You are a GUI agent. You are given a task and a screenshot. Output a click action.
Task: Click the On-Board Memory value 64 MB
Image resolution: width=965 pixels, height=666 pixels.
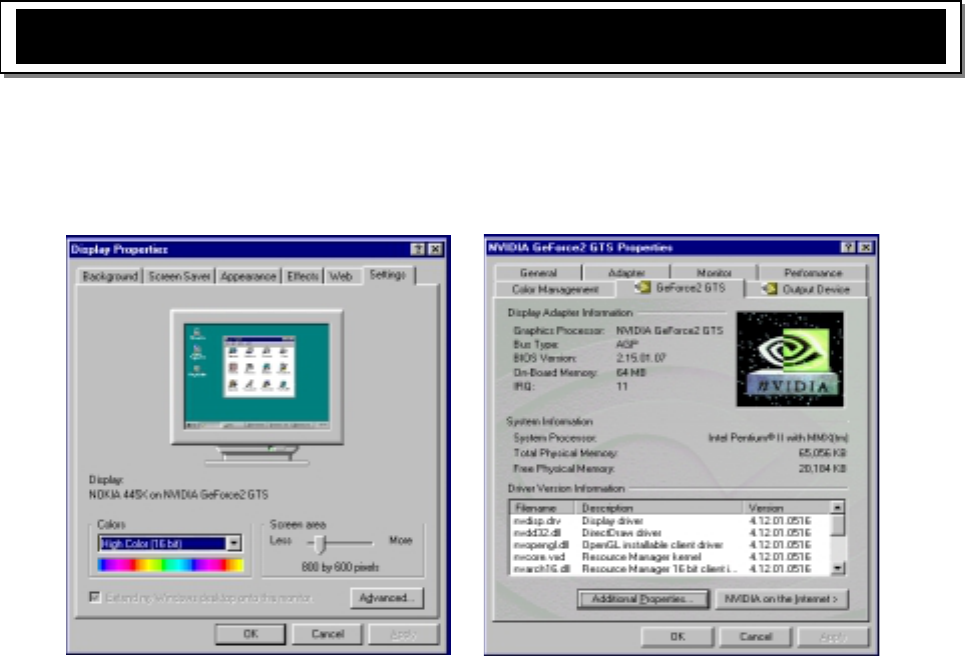click(631, 372)
